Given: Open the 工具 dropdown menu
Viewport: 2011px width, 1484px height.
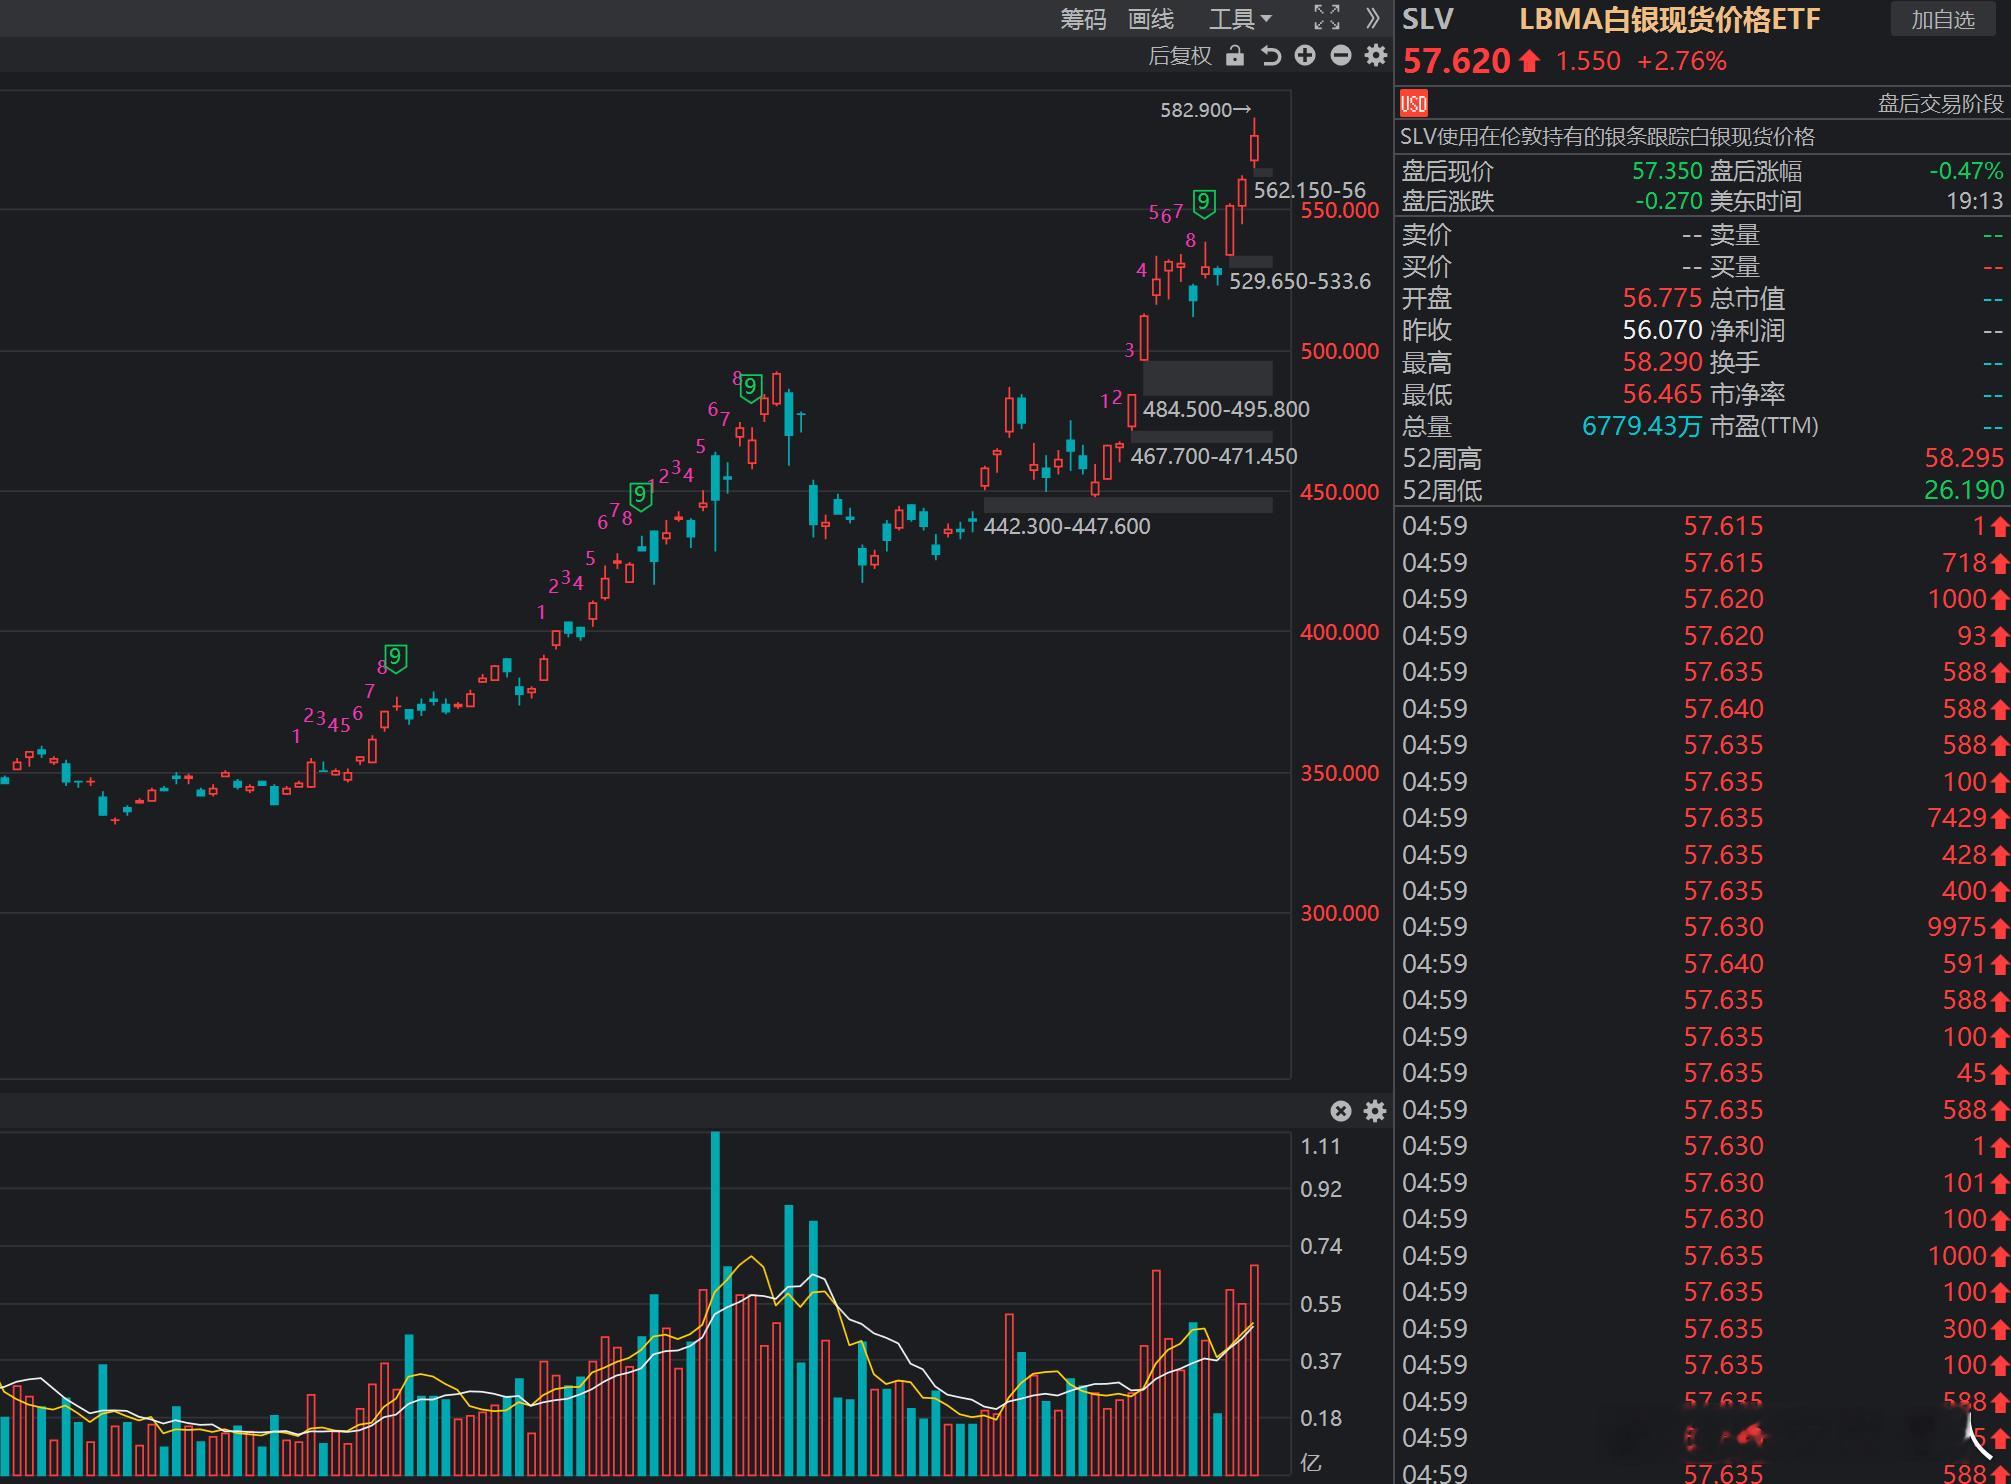Looking at the screenshot, I should pos(1240,19).
